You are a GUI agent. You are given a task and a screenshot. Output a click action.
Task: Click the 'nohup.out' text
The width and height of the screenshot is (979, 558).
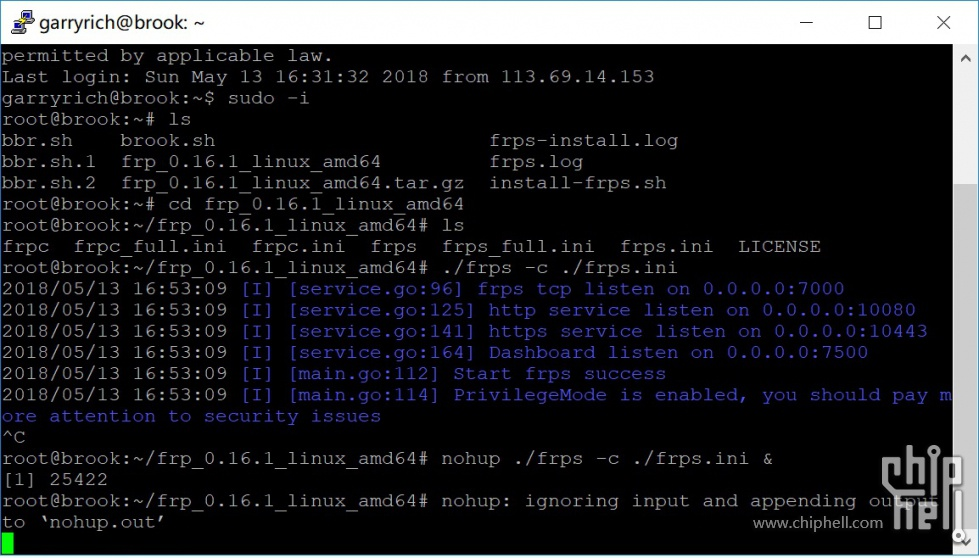point(96,522)
